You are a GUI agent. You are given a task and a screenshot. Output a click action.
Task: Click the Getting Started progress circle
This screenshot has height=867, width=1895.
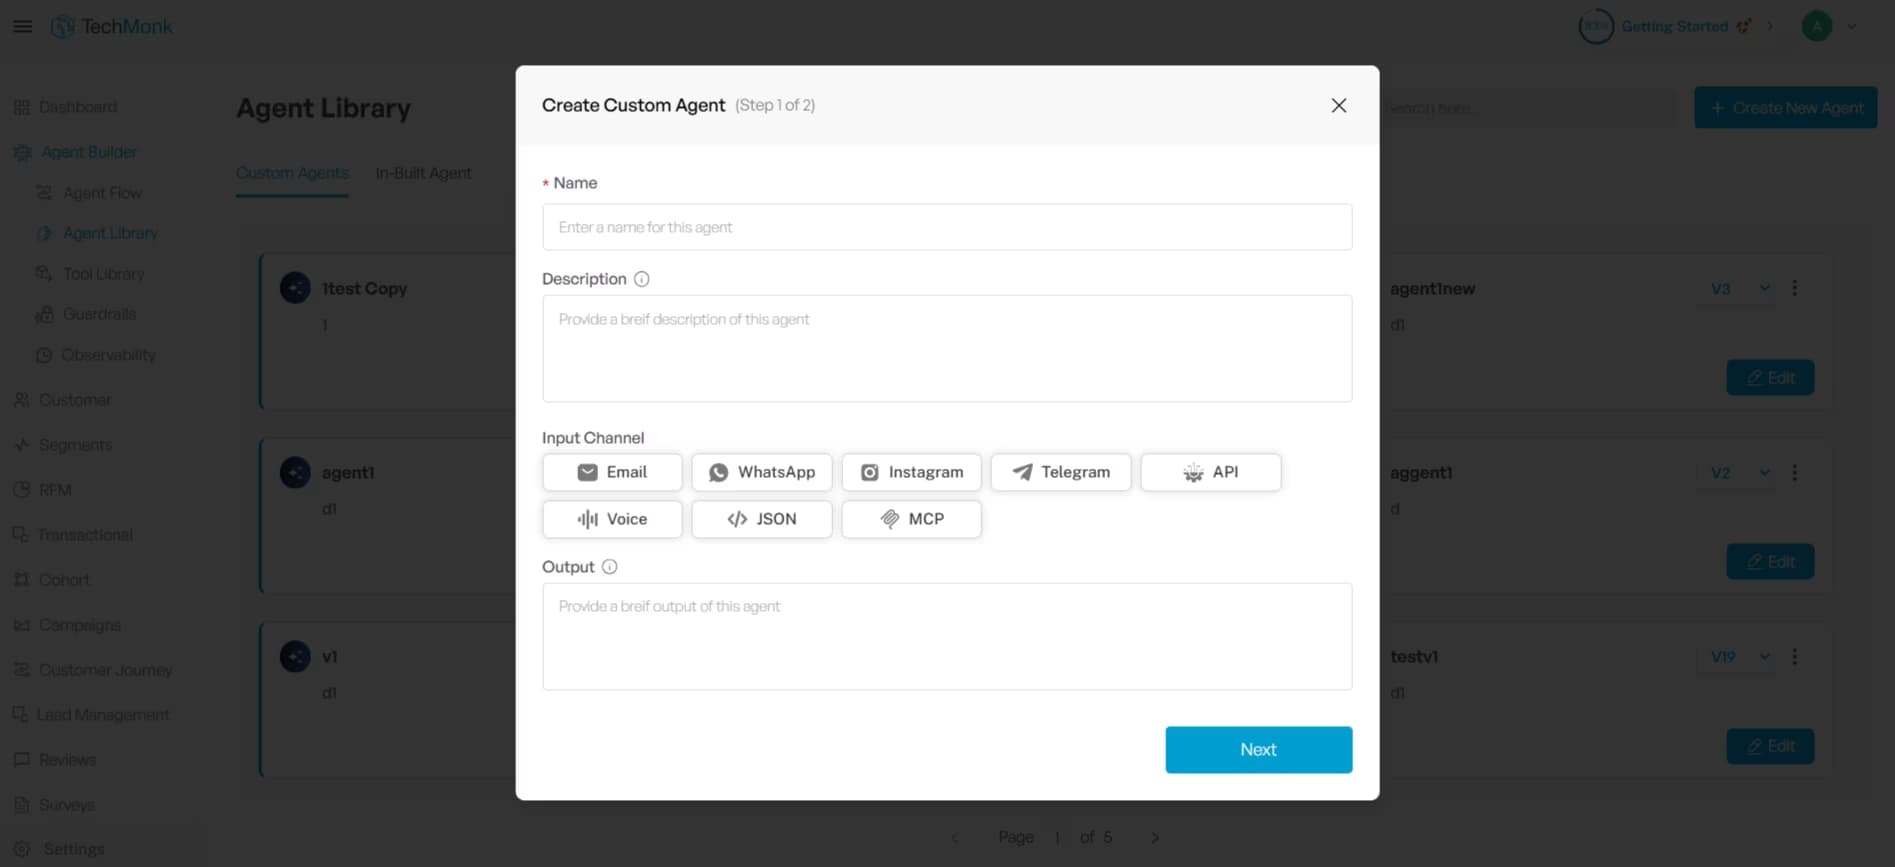point(1596,26)
